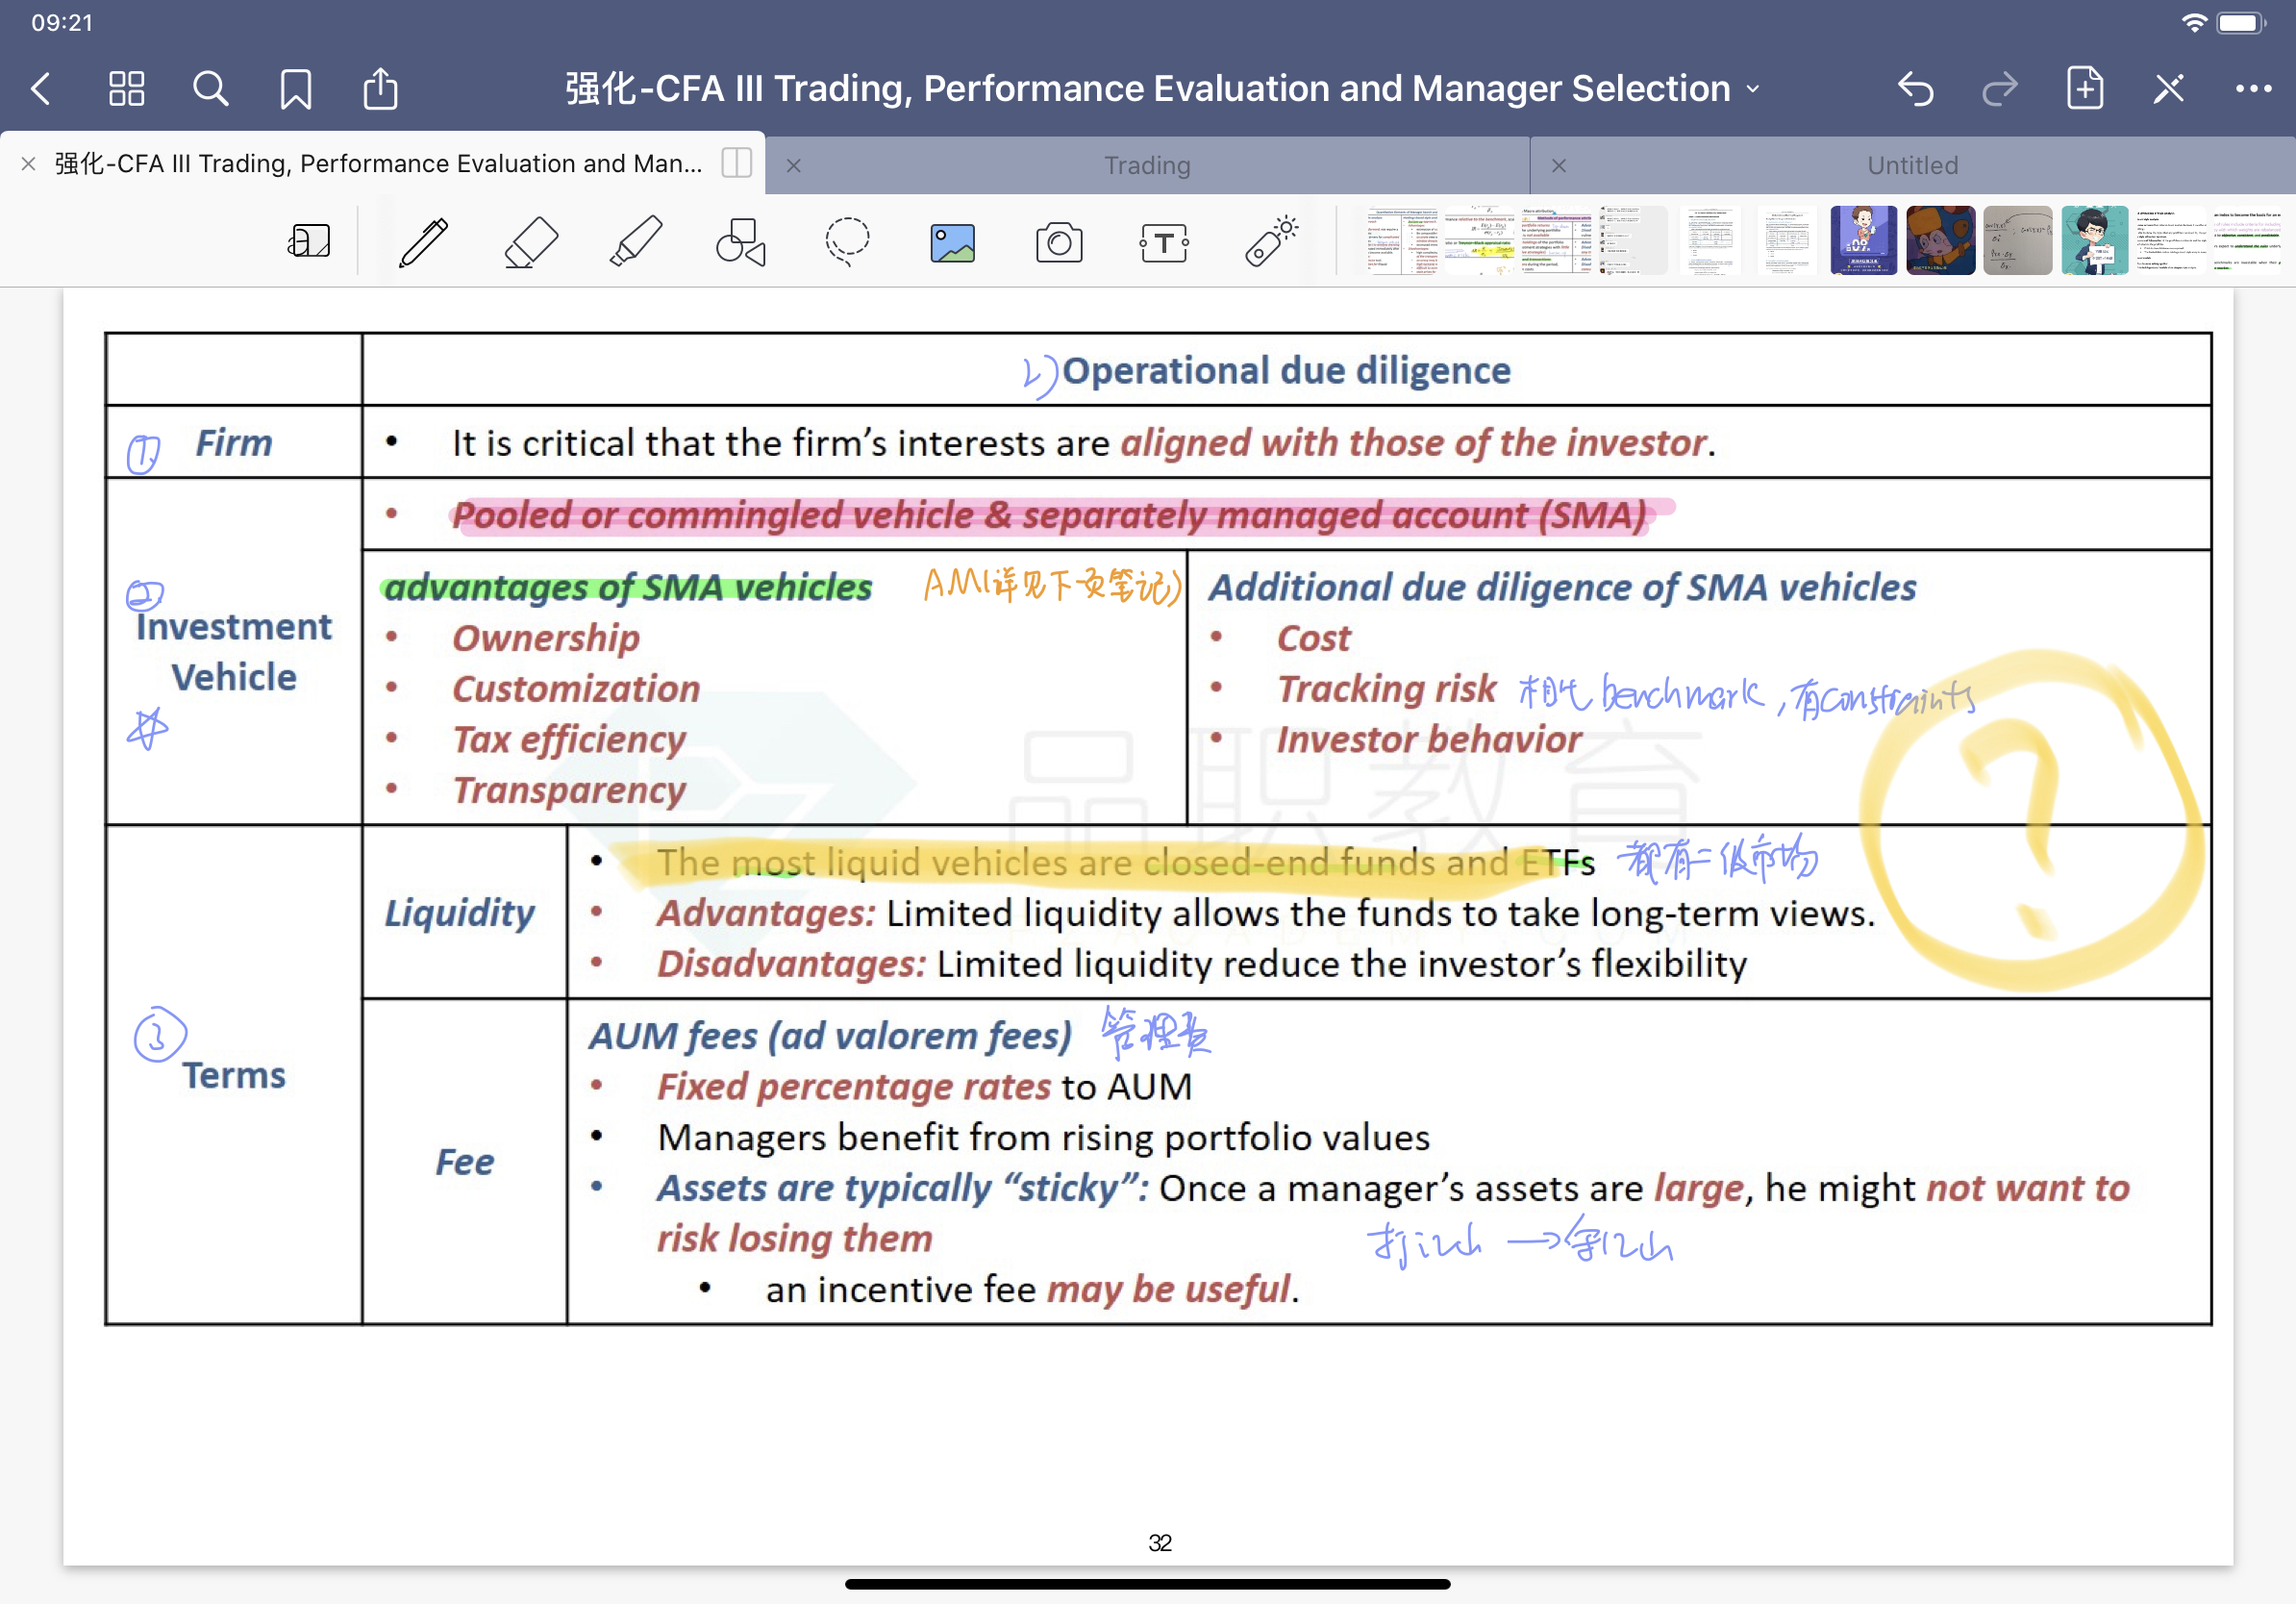Tap the "Tracking risk" bullet
Image resolution: width=2296 pixels, height=1604 pixels.
pyautogui.click(x=1386, y=689)
